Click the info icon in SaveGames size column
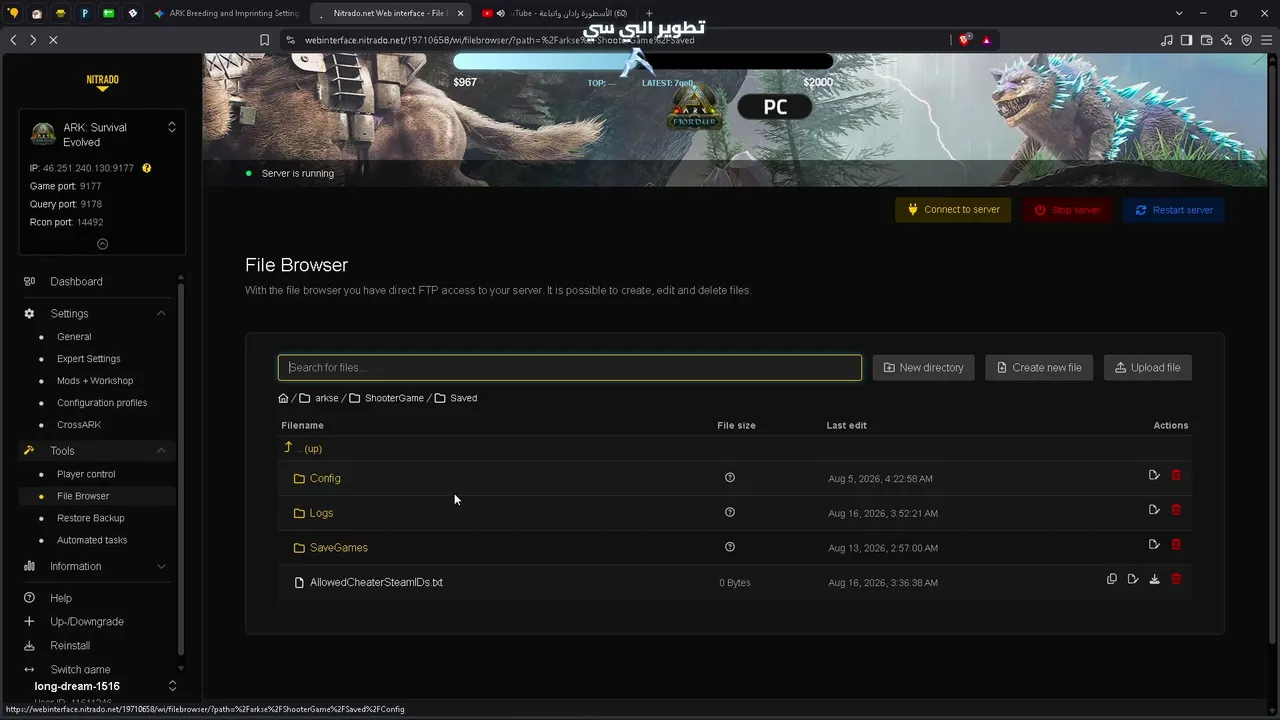 point(730,547)
